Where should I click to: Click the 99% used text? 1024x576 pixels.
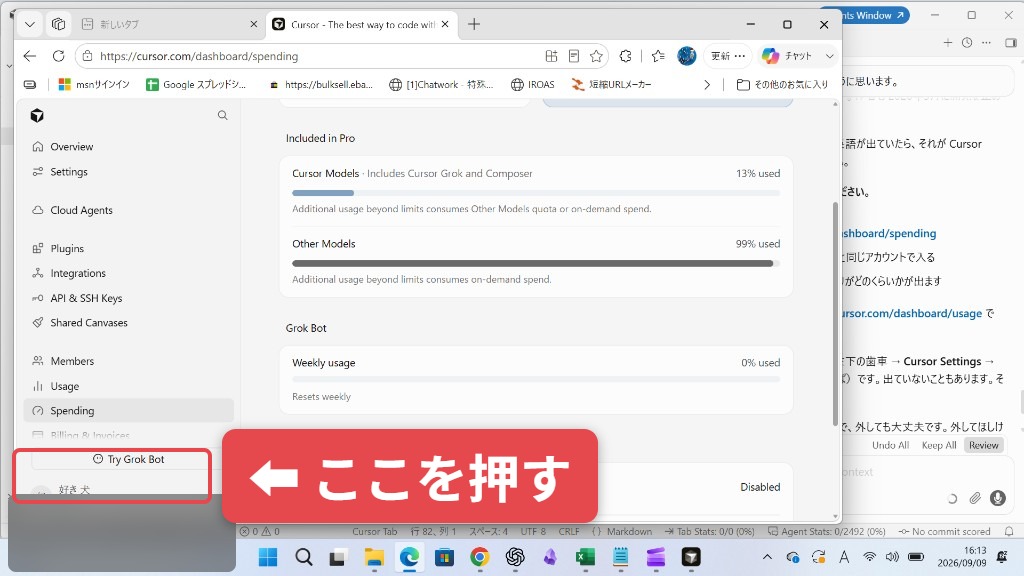(758, 244)
